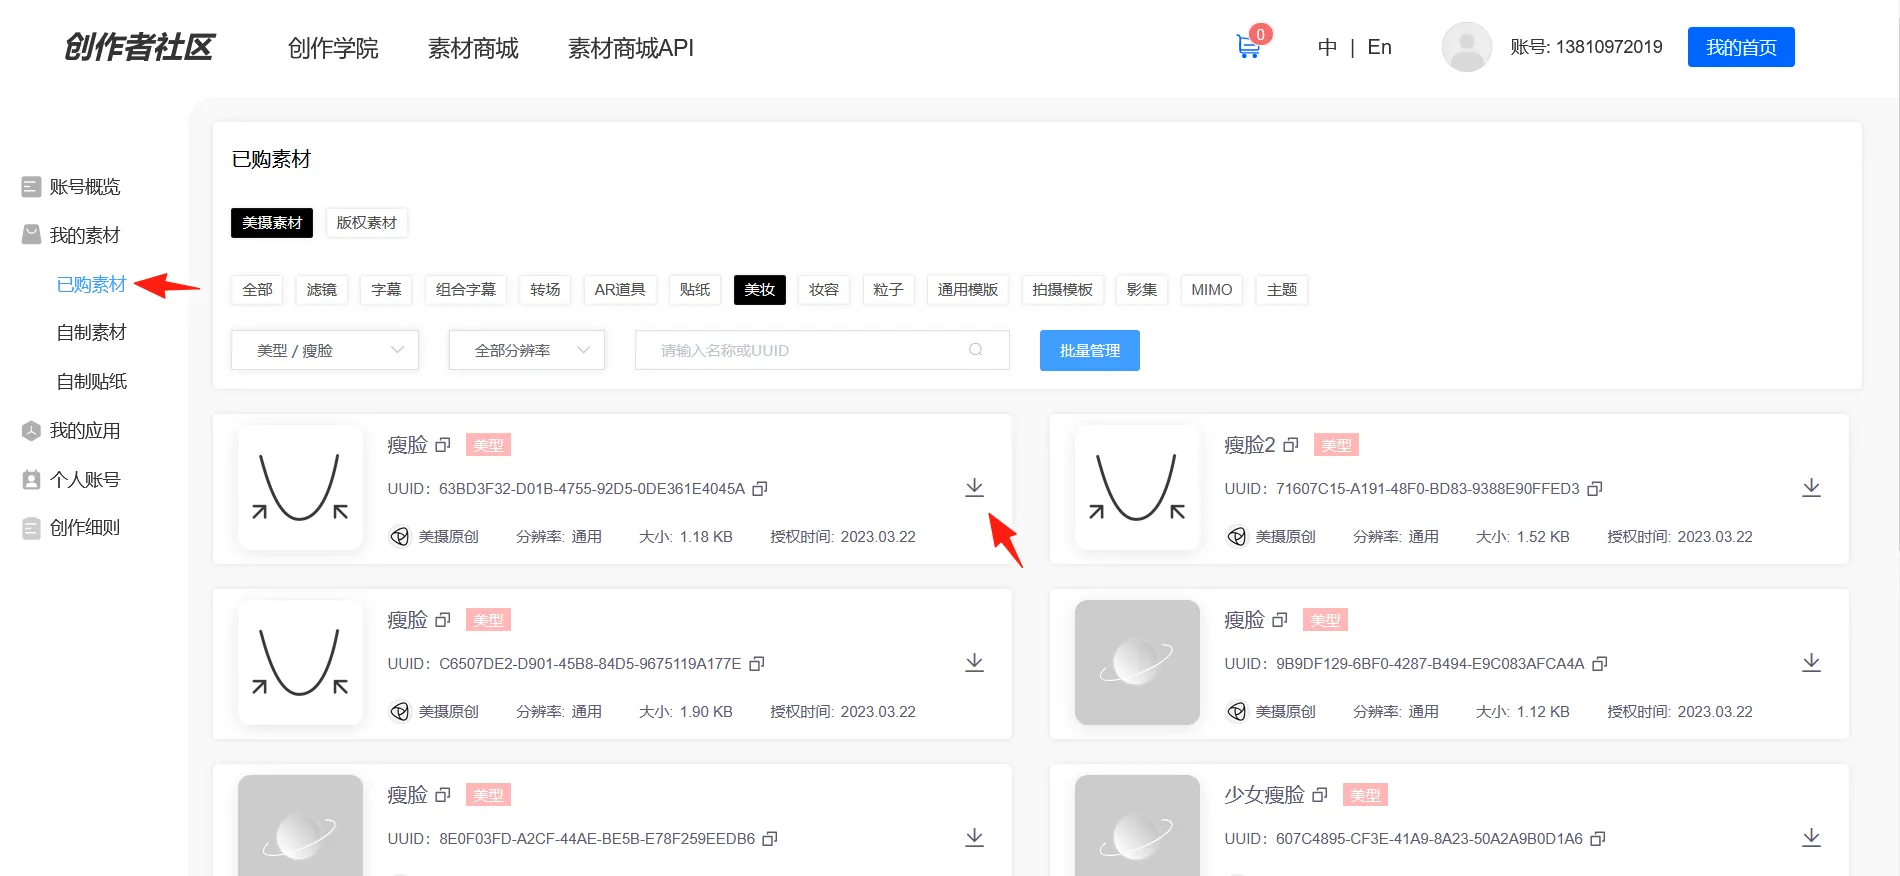Open 素材商城 in top navigation
The width and height of the screenshot is (1900, 876).
[473, 48]
